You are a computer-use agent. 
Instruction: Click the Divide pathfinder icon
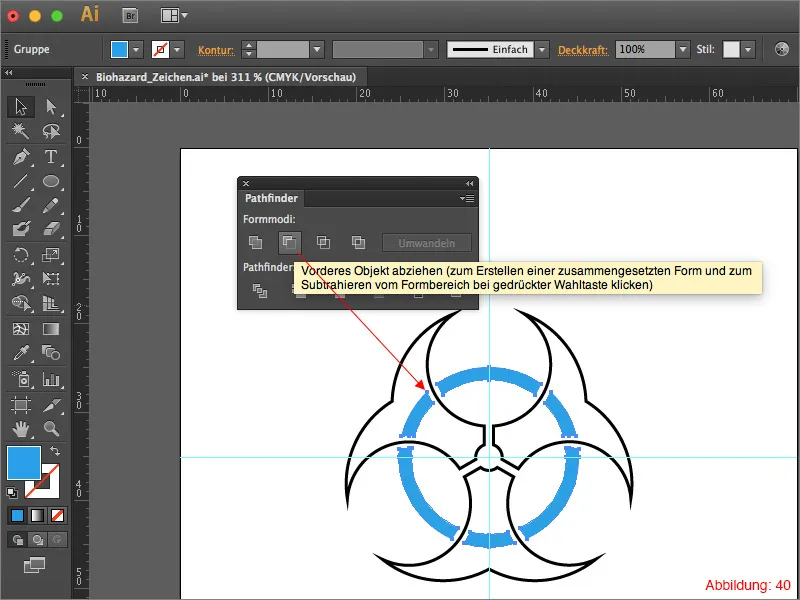(260, 291)
